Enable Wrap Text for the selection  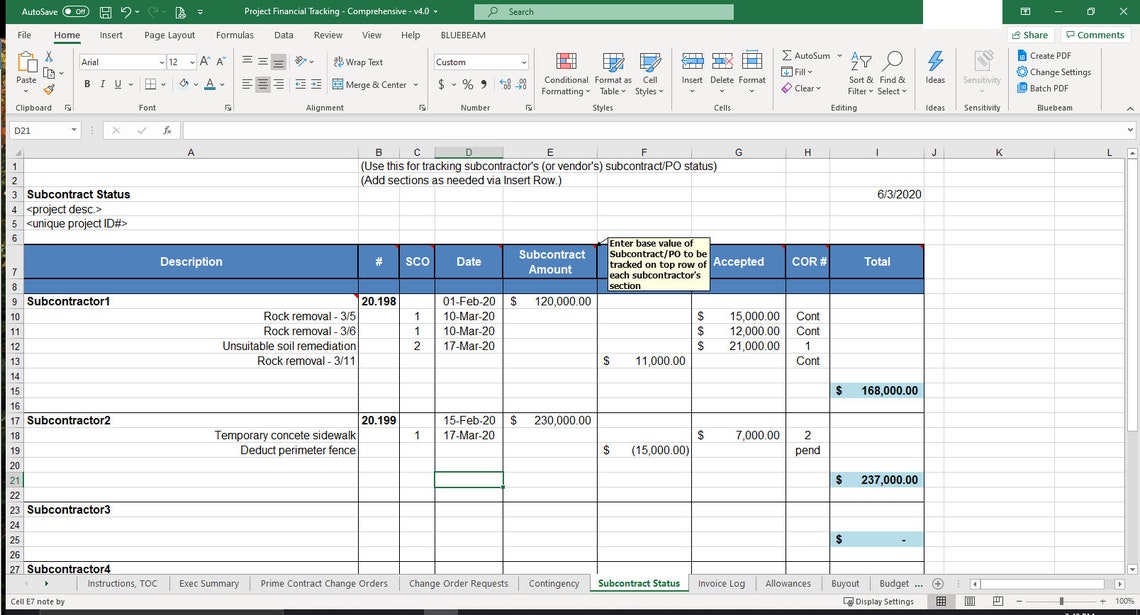358,61
